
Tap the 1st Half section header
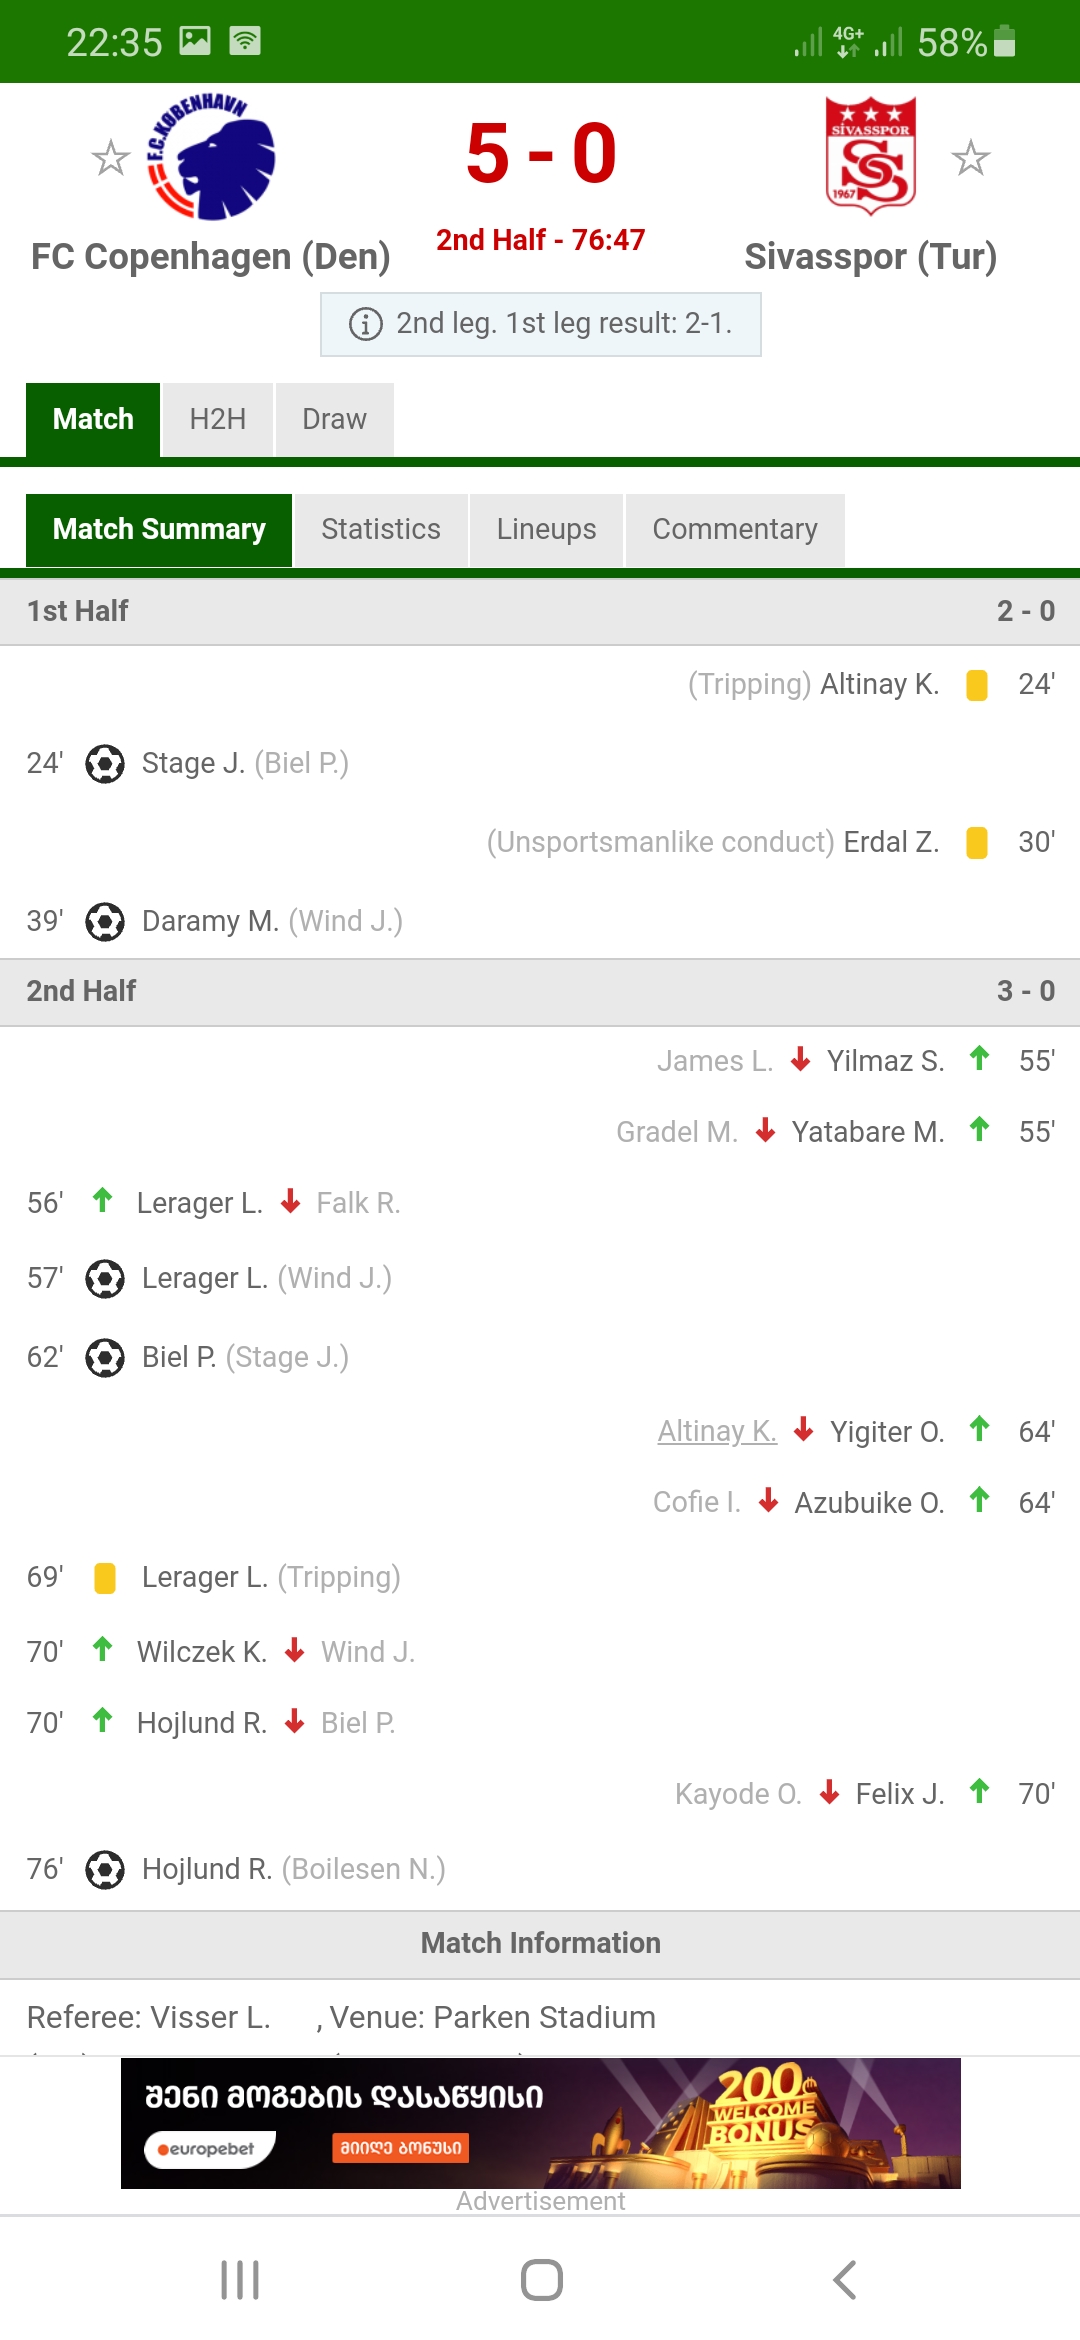540,611
